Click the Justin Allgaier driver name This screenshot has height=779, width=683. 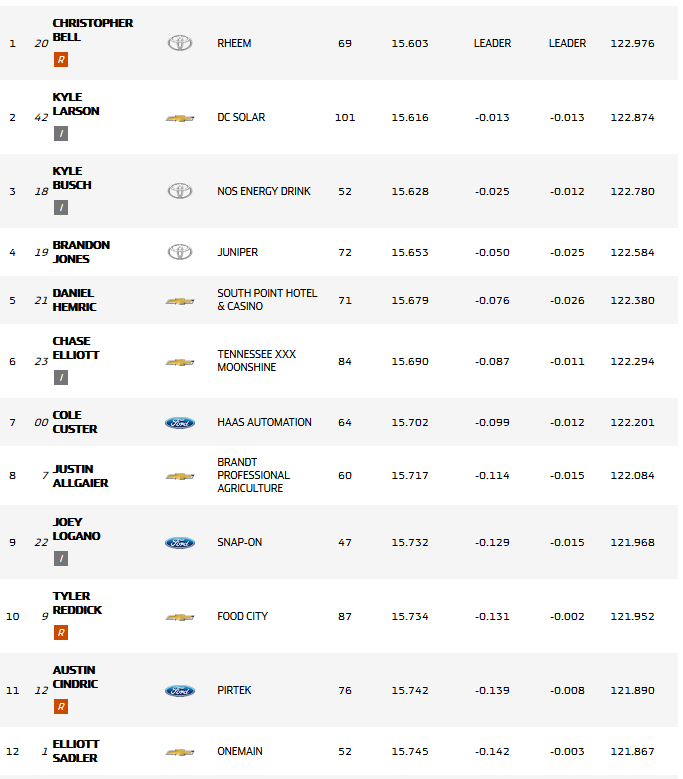[80, 476]
